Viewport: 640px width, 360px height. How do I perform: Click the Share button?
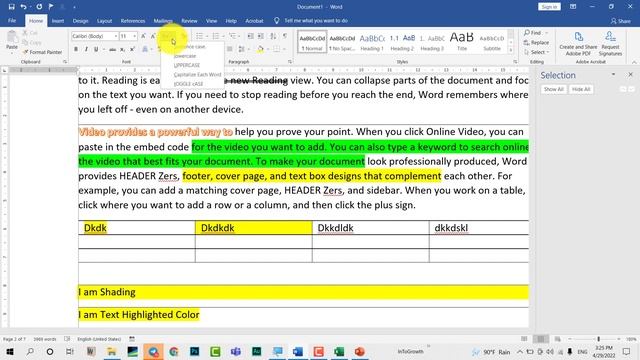coord(621,21)
